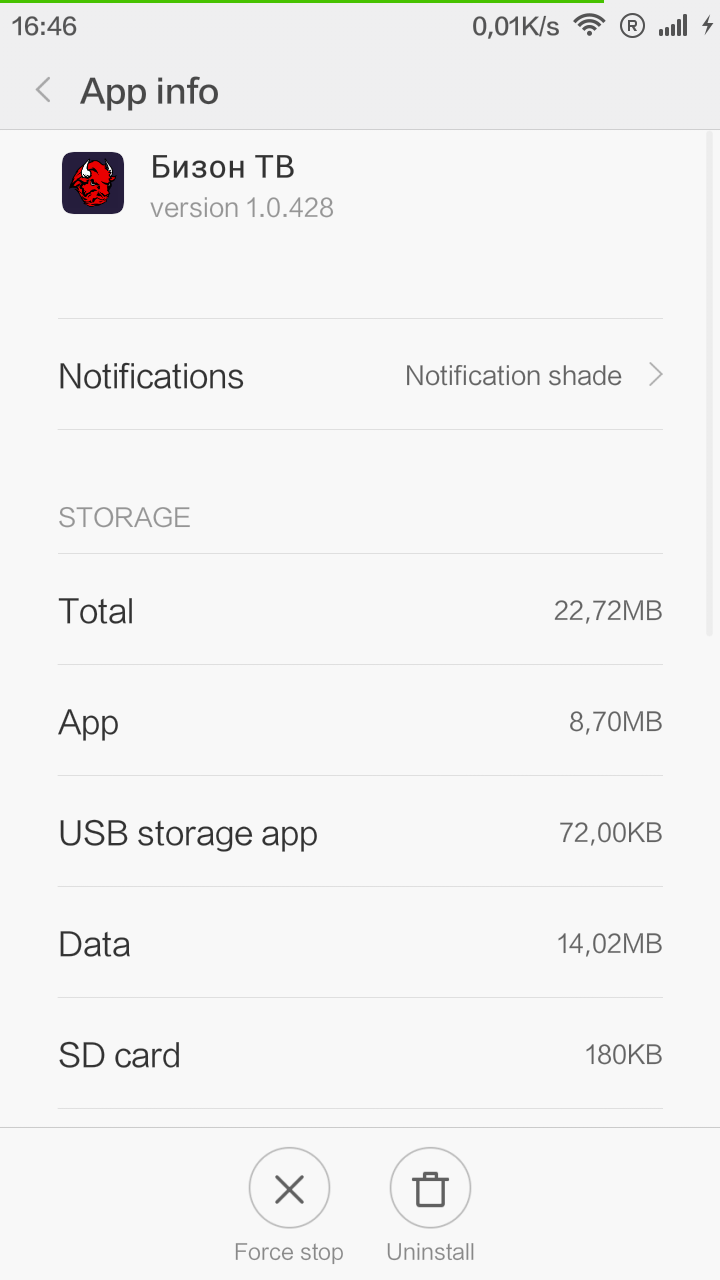Select the USB storage app row
Screen dimensions: 720x1280
[x=360, y=833]
